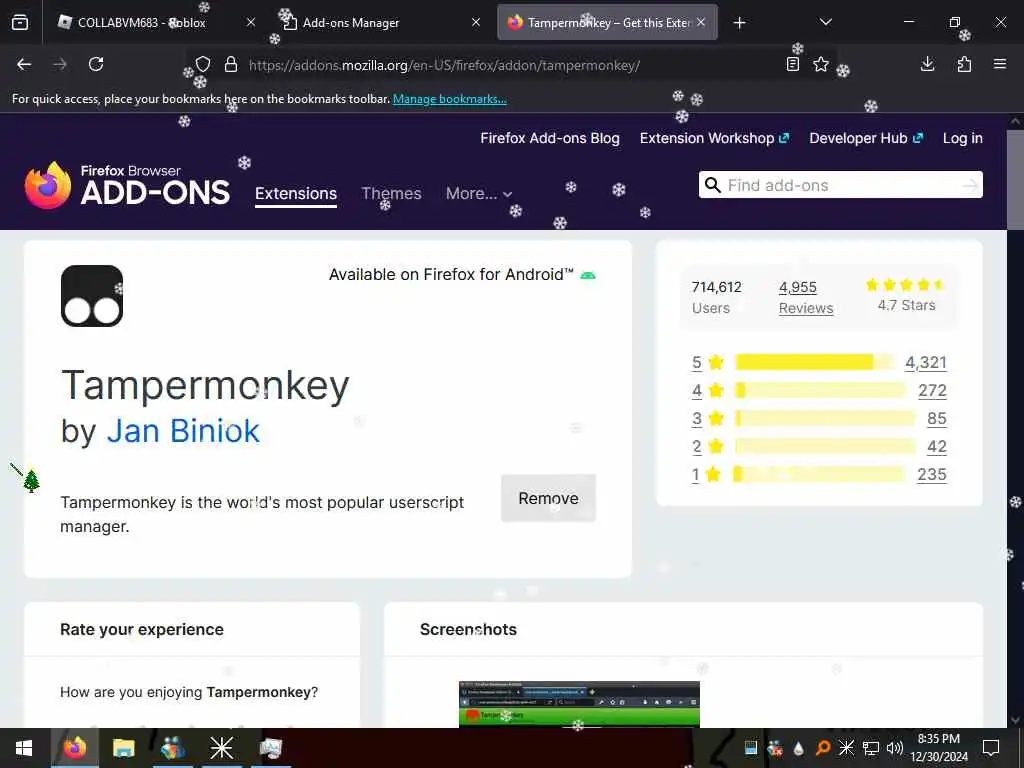Open volume control in system tray
The height and width of the screenshot is (768, 1024).
coord(895,748)
